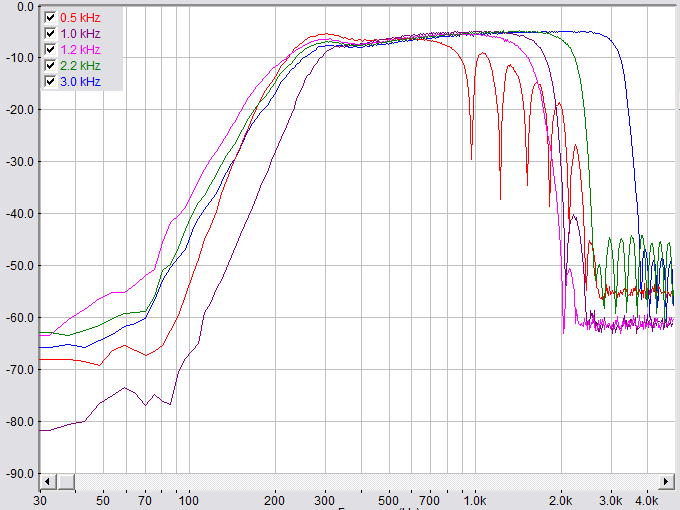Toggle the 1.0 kHz trace checkbox
The image size is (680, 510).
pos(50,33)
